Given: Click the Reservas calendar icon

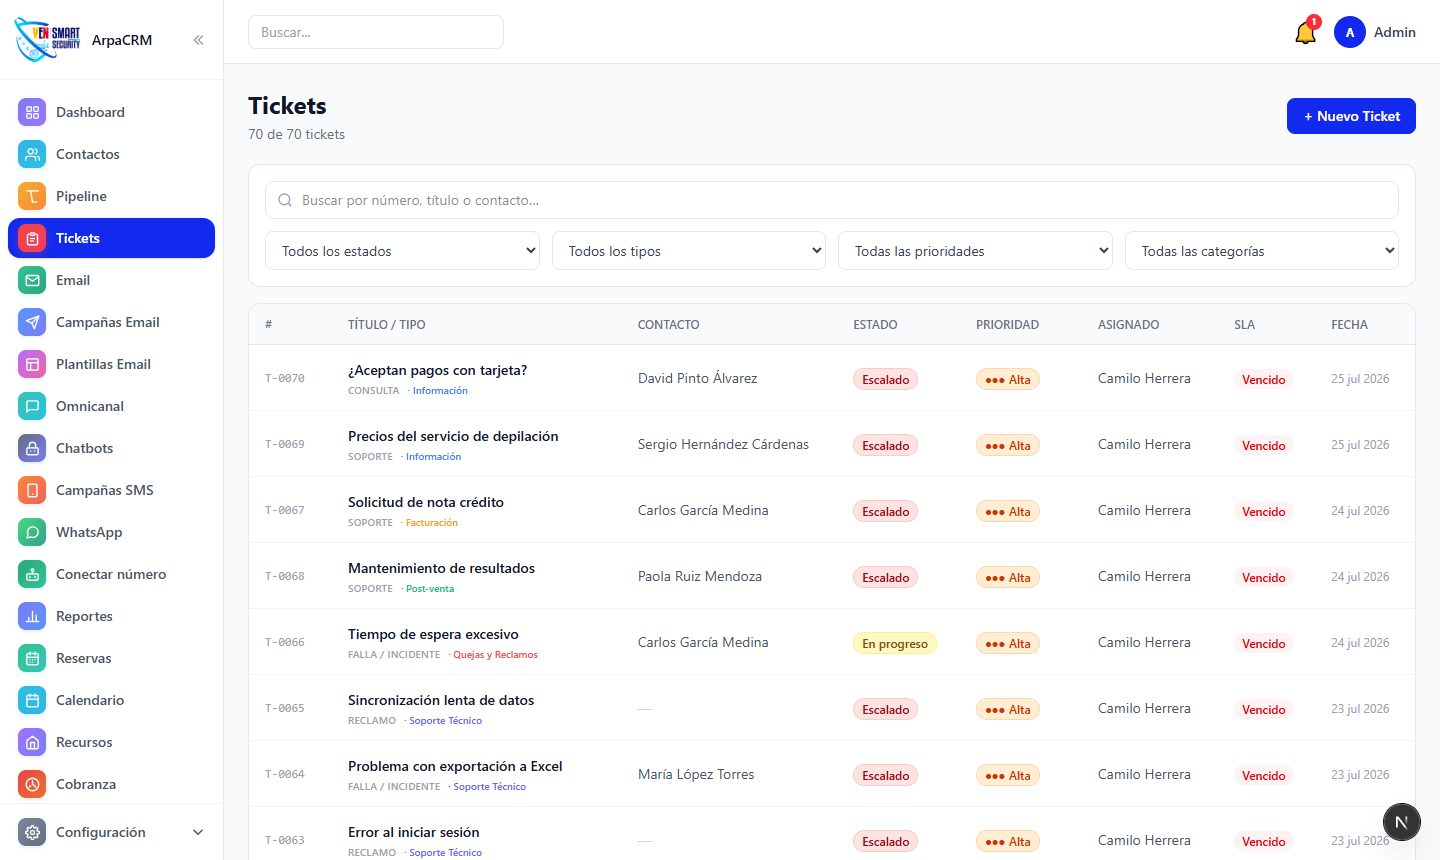Looking at the screenshot, I should (32, 658).
